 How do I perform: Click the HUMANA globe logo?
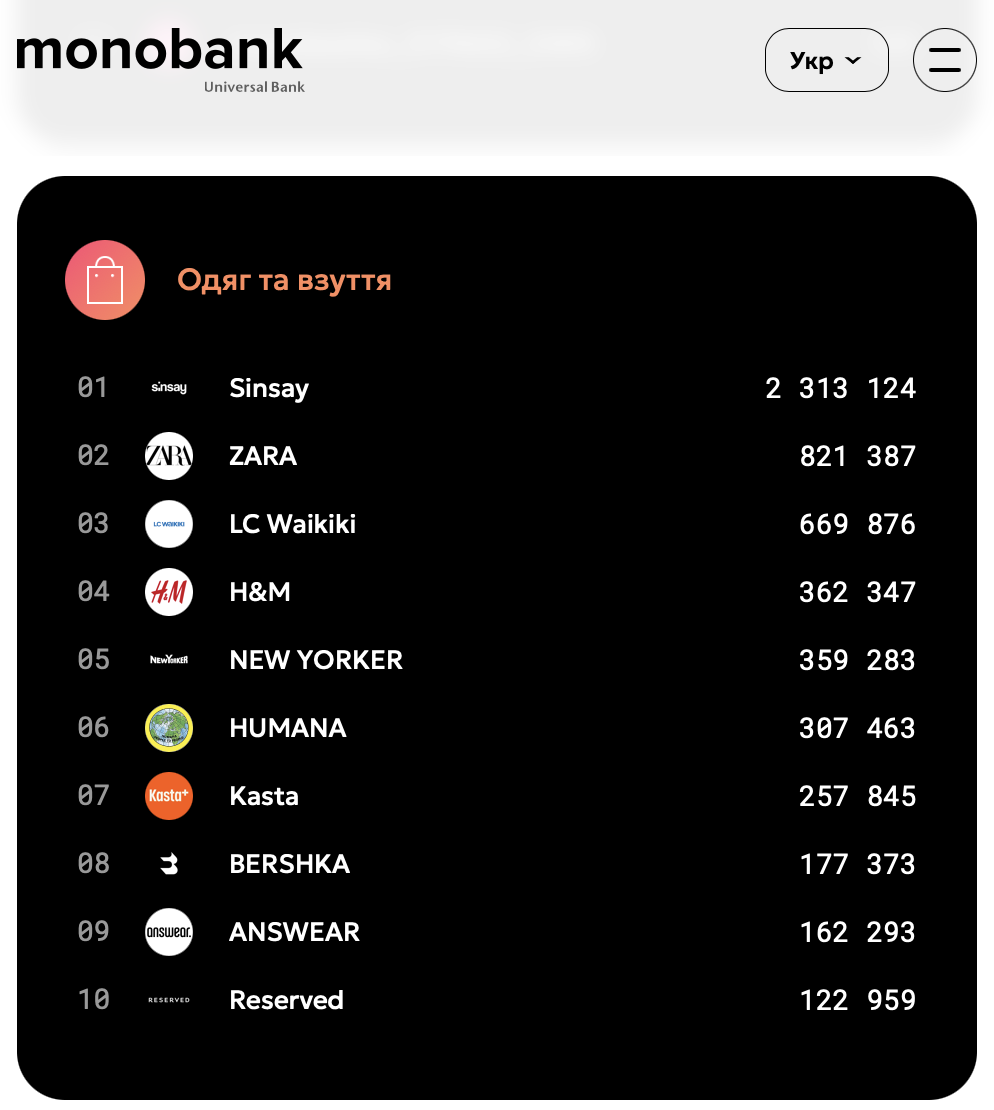(x=168, y=728)
